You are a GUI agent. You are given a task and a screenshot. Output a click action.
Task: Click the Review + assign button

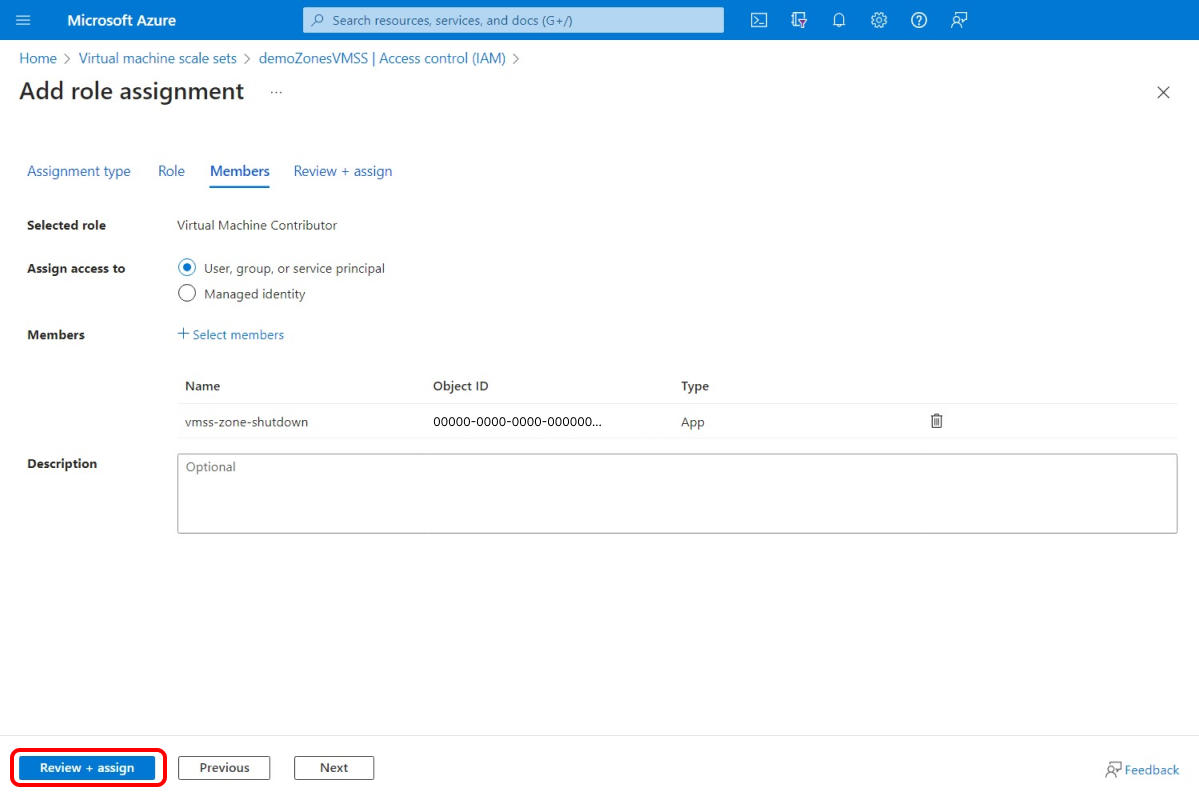pyautogui.click(x=88, y=767)
